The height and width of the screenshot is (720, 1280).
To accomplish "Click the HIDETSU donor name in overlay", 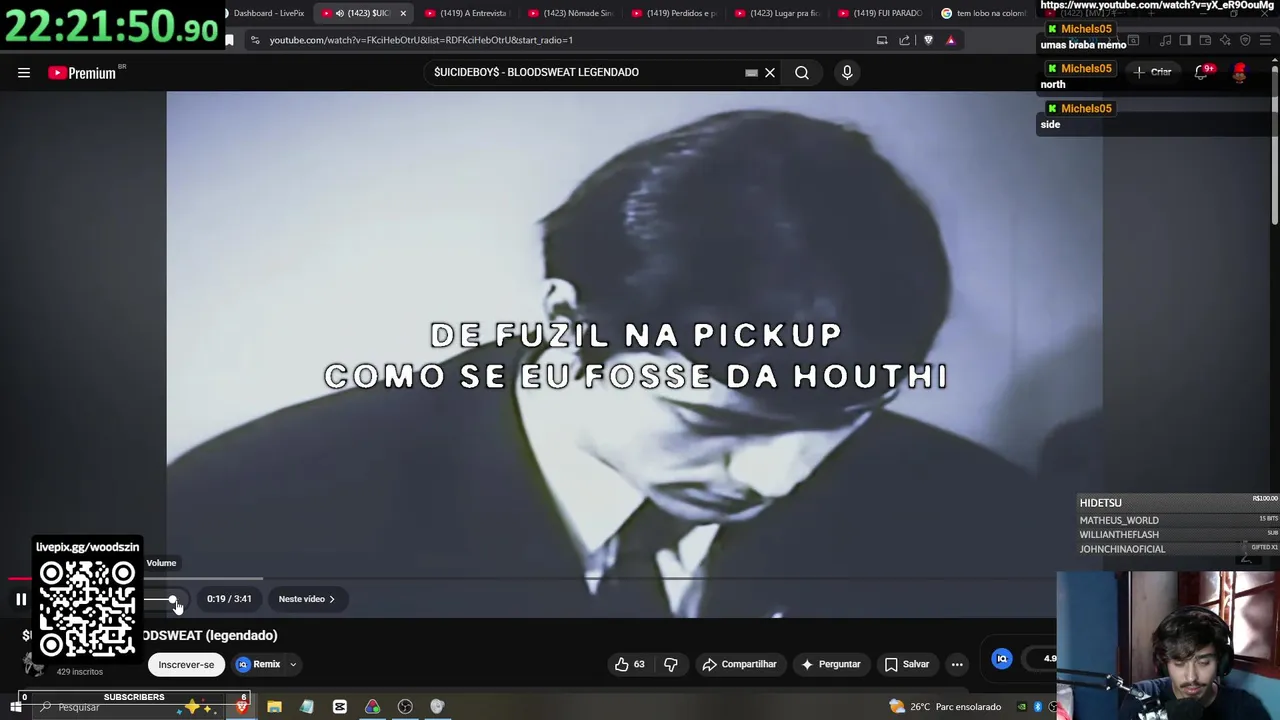I will (1100, 503).
